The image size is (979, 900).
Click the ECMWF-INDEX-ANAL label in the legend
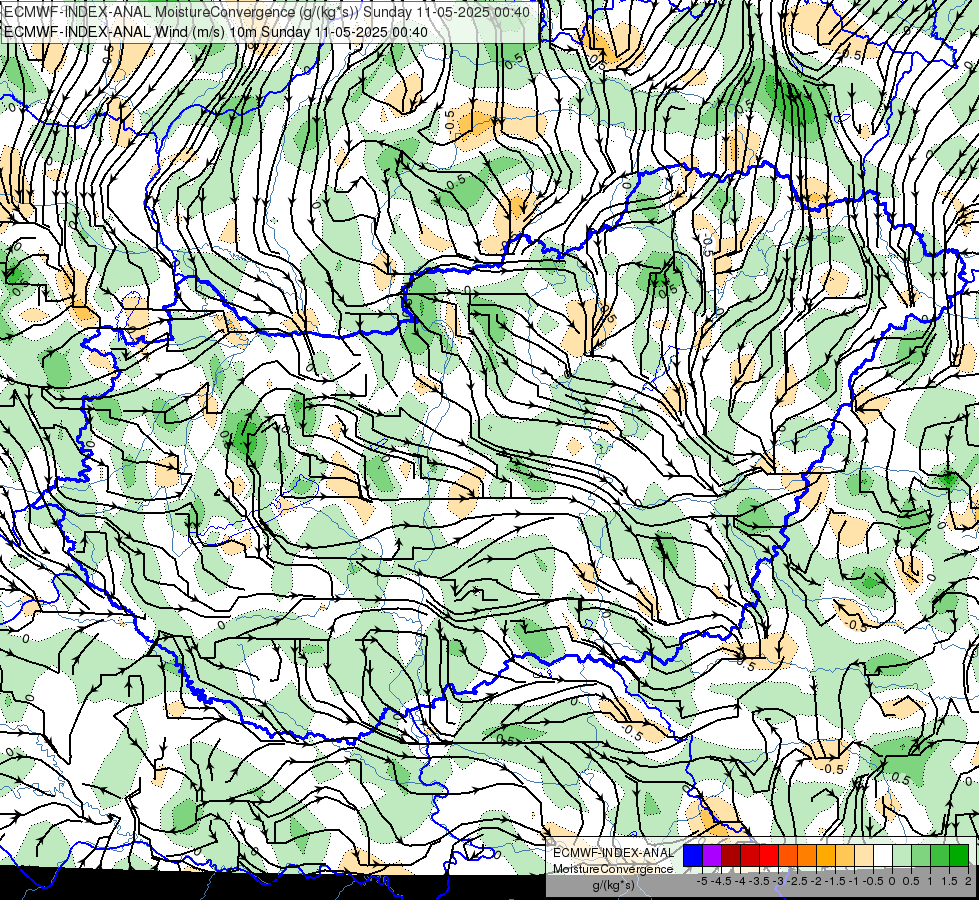(613, 853)
